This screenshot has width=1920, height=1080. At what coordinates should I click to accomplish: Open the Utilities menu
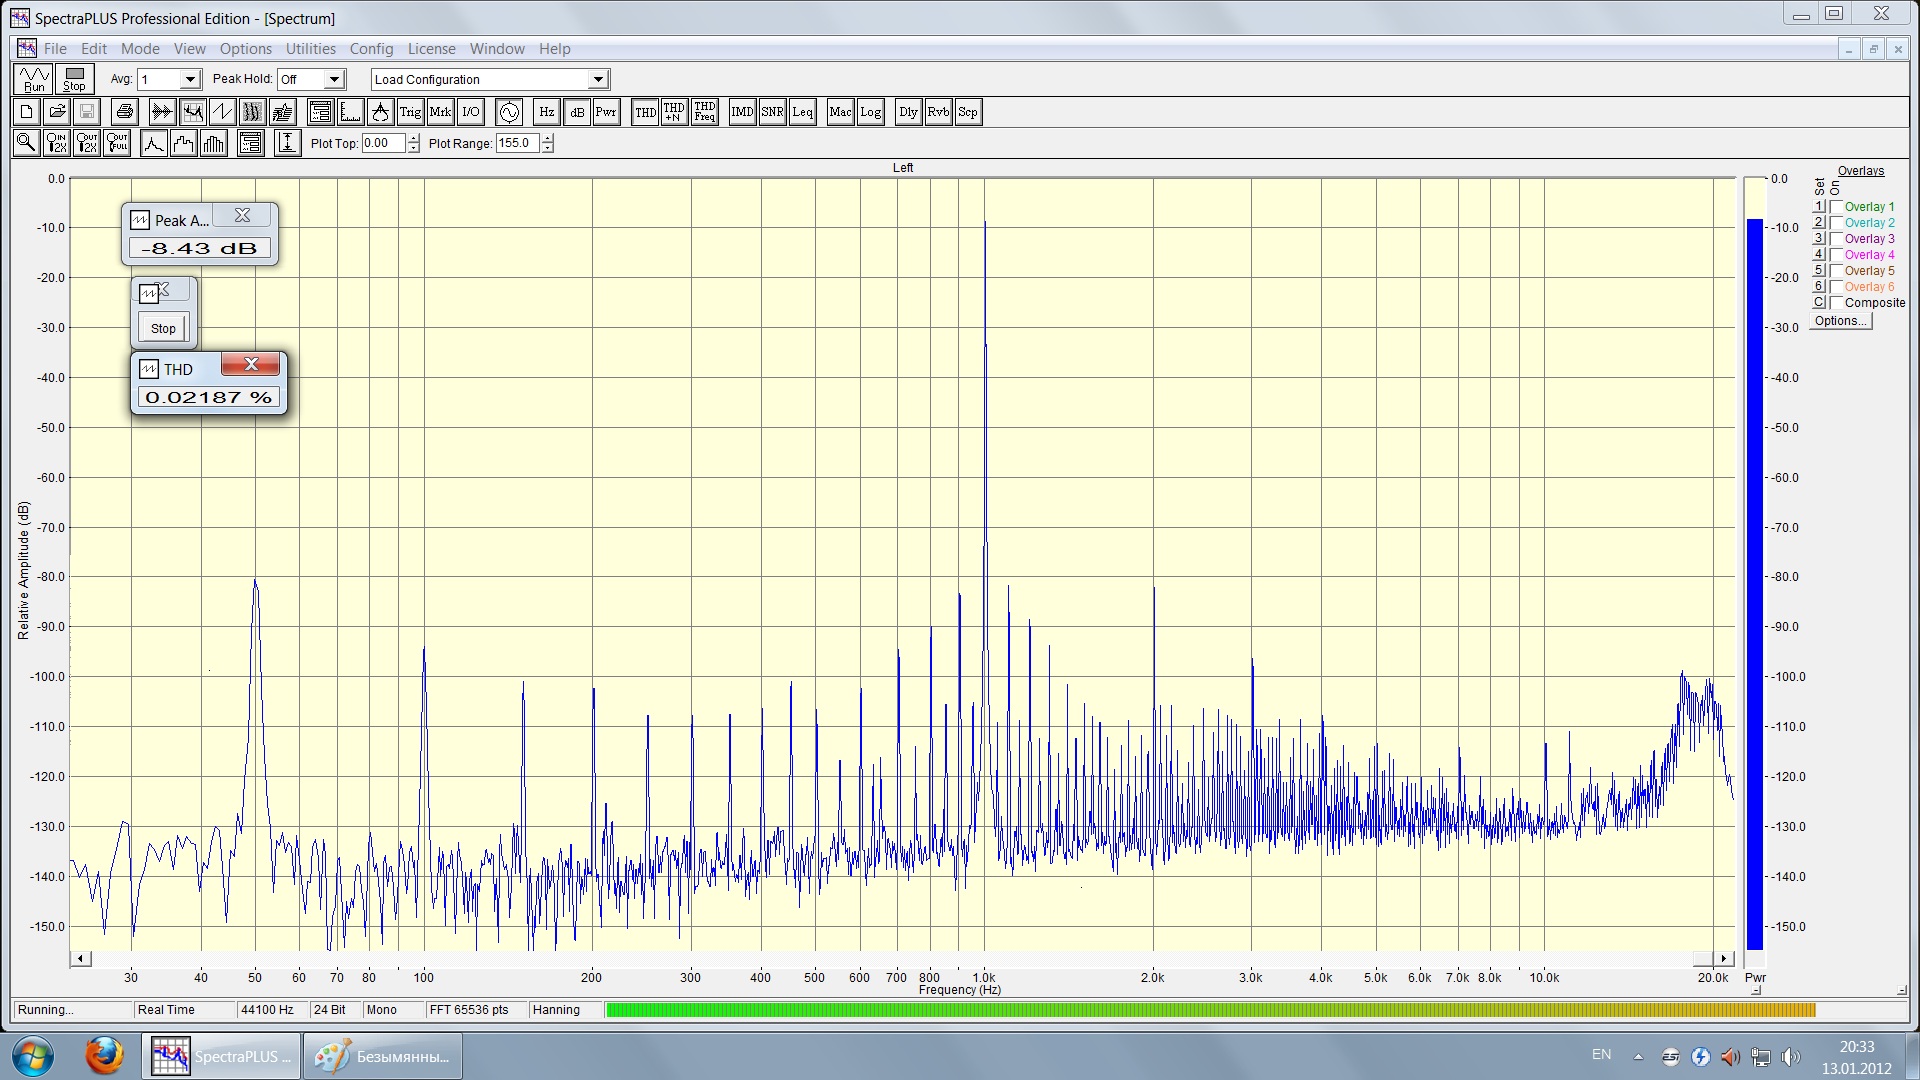click(x=311, y=49)
